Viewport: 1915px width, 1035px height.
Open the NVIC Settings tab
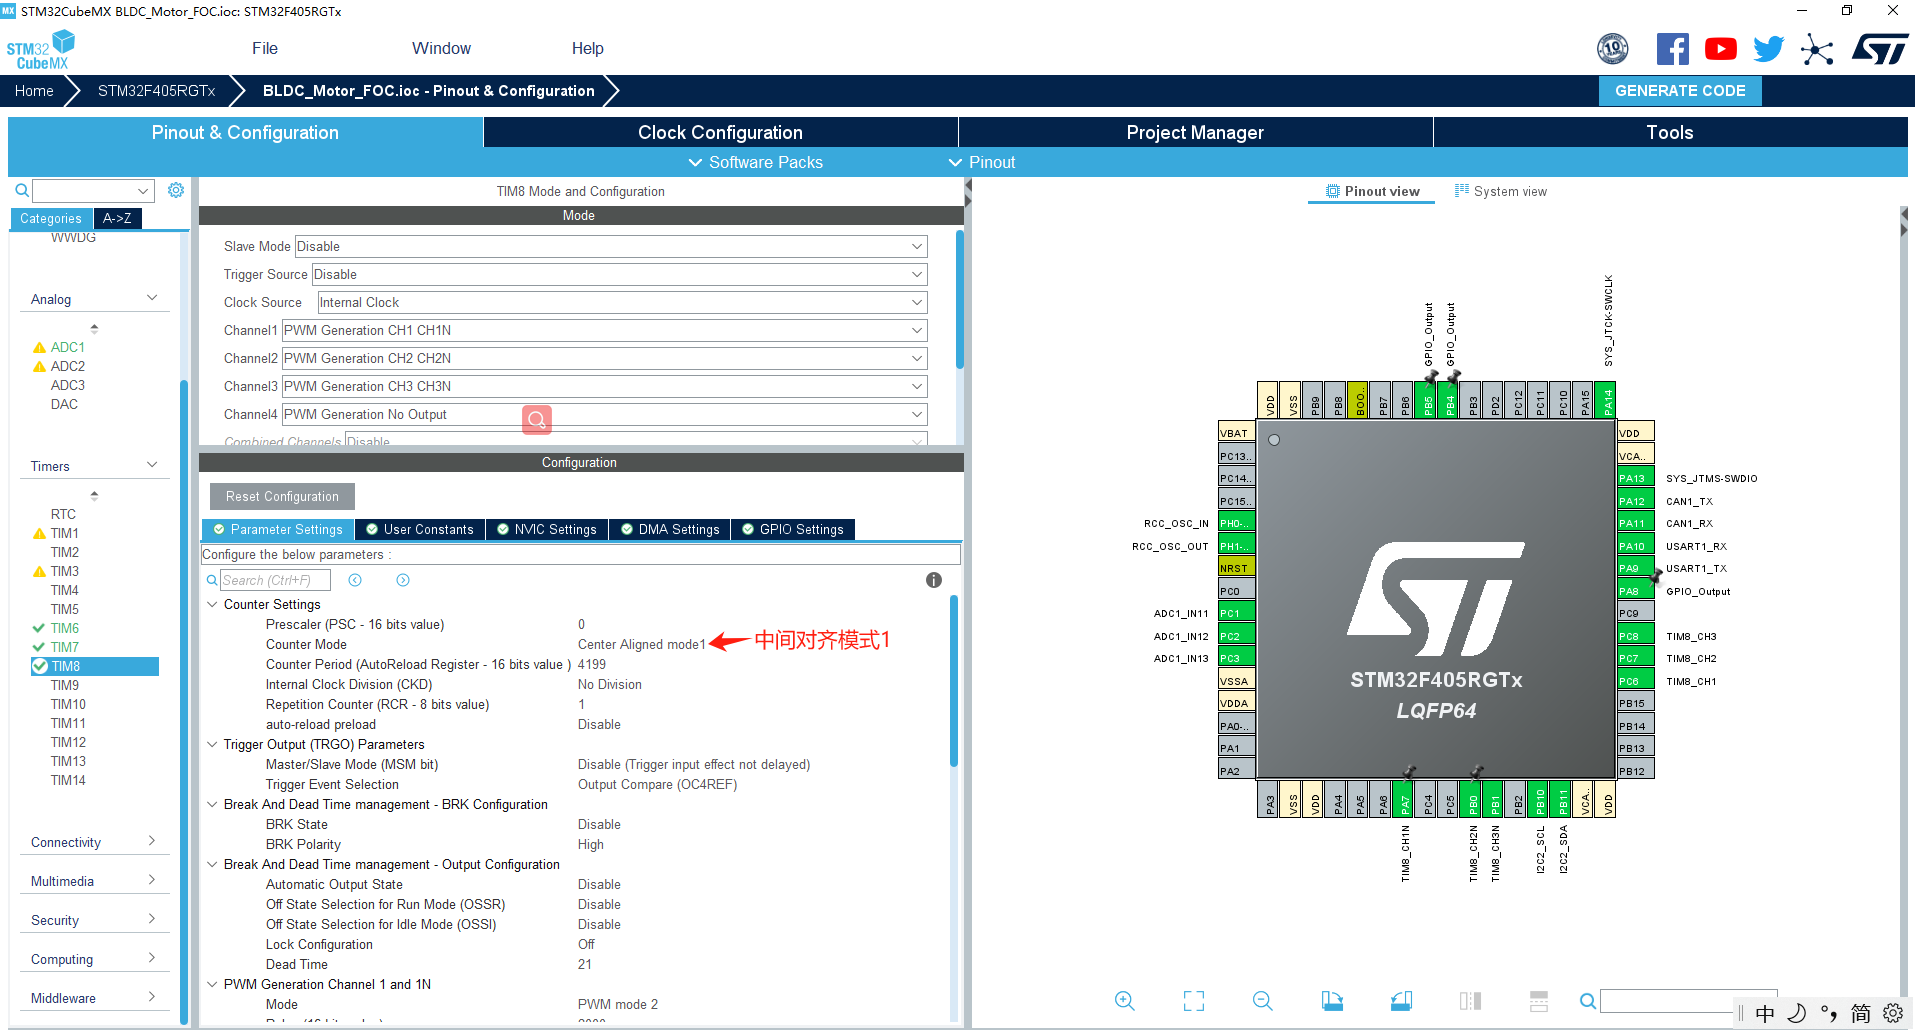click(546, 529)
